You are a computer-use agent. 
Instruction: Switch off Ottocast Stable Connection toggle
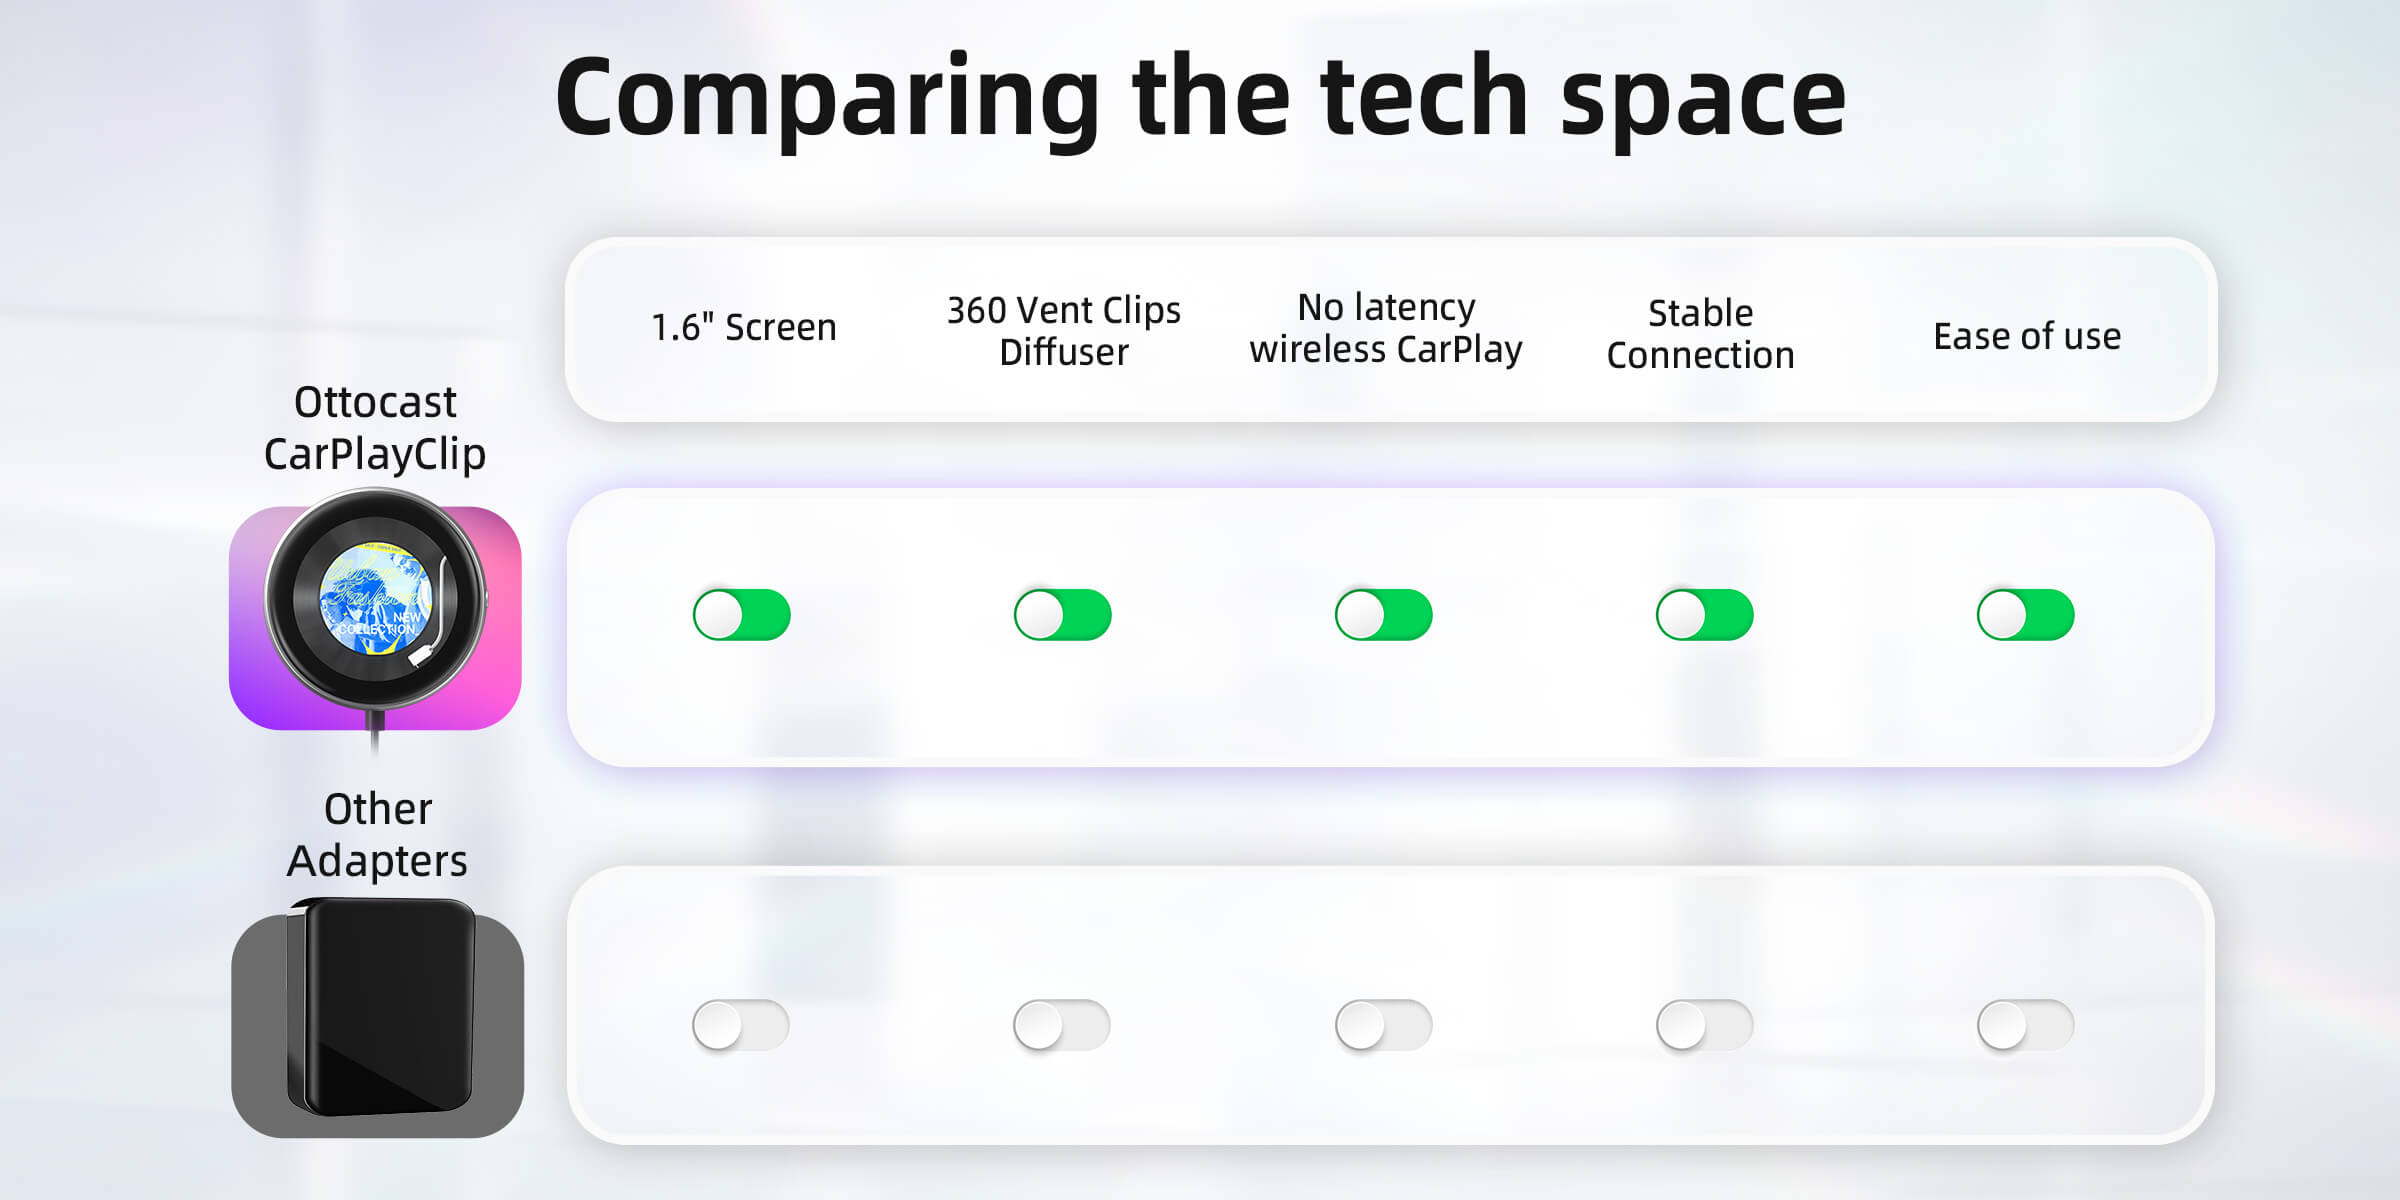pos(1704,614)
